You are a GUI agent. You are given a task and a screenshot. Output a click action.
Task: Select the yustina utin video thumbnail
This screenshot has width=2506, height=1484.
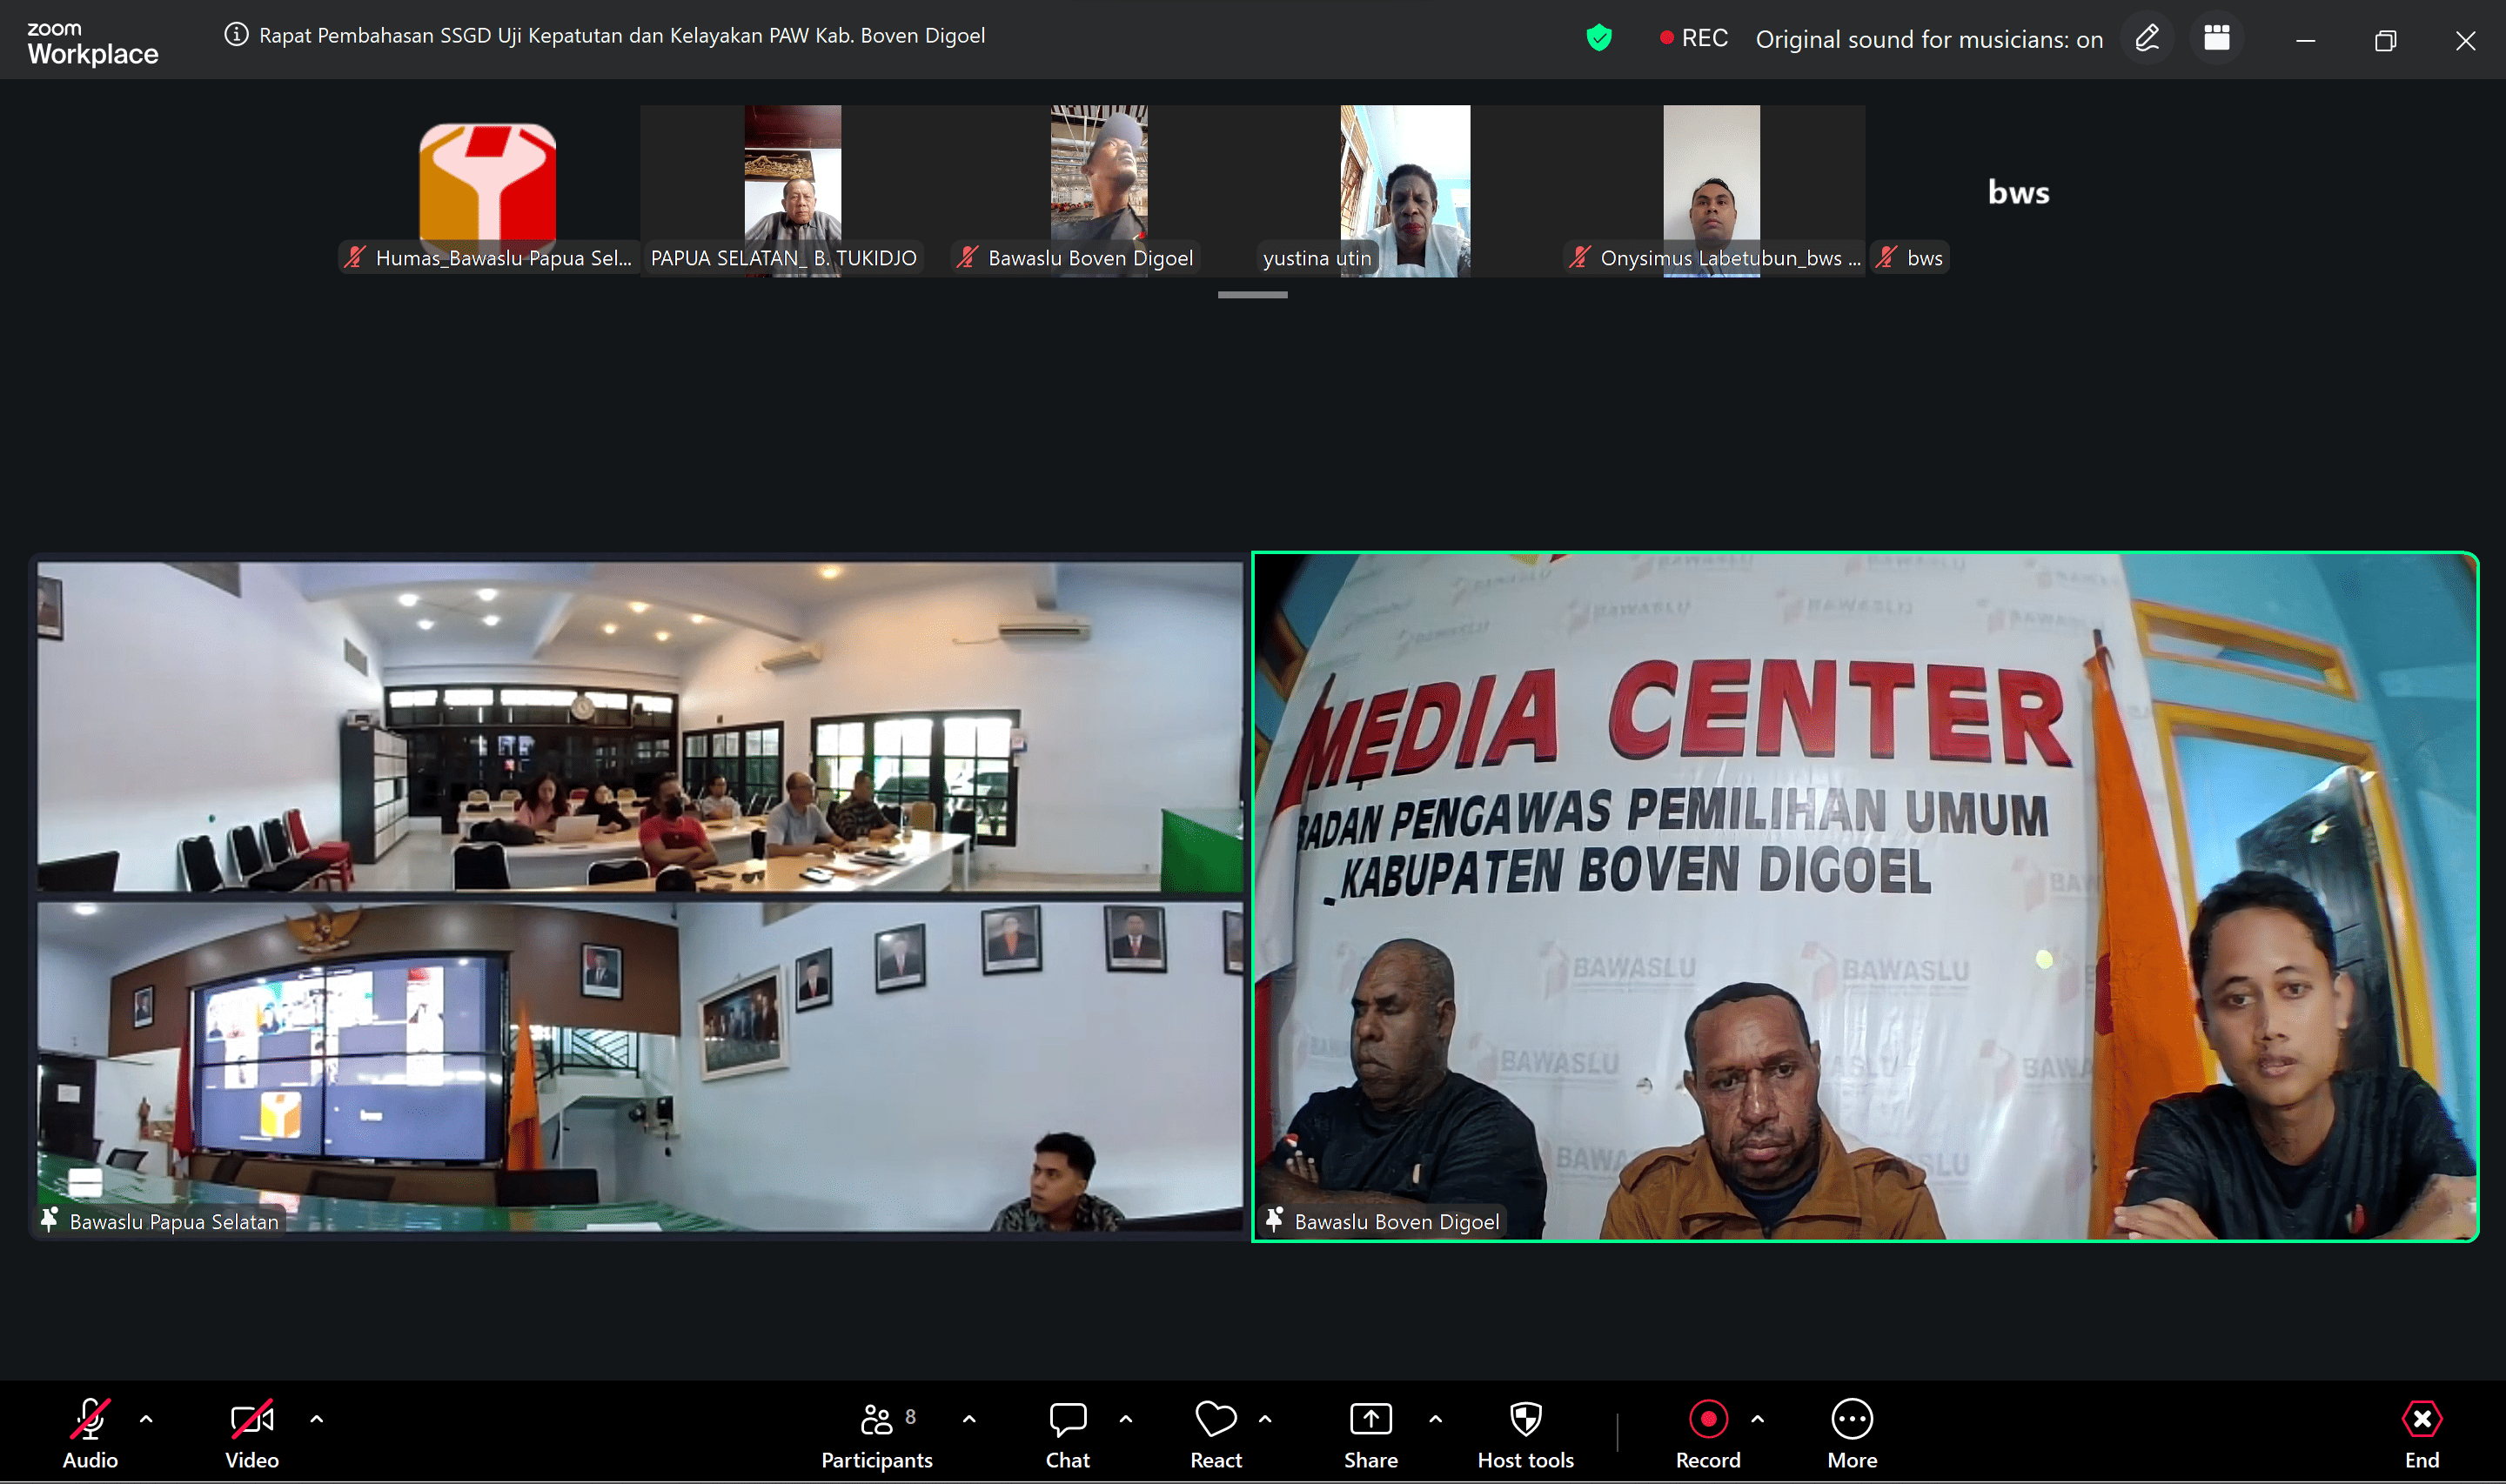point(1405,191)
